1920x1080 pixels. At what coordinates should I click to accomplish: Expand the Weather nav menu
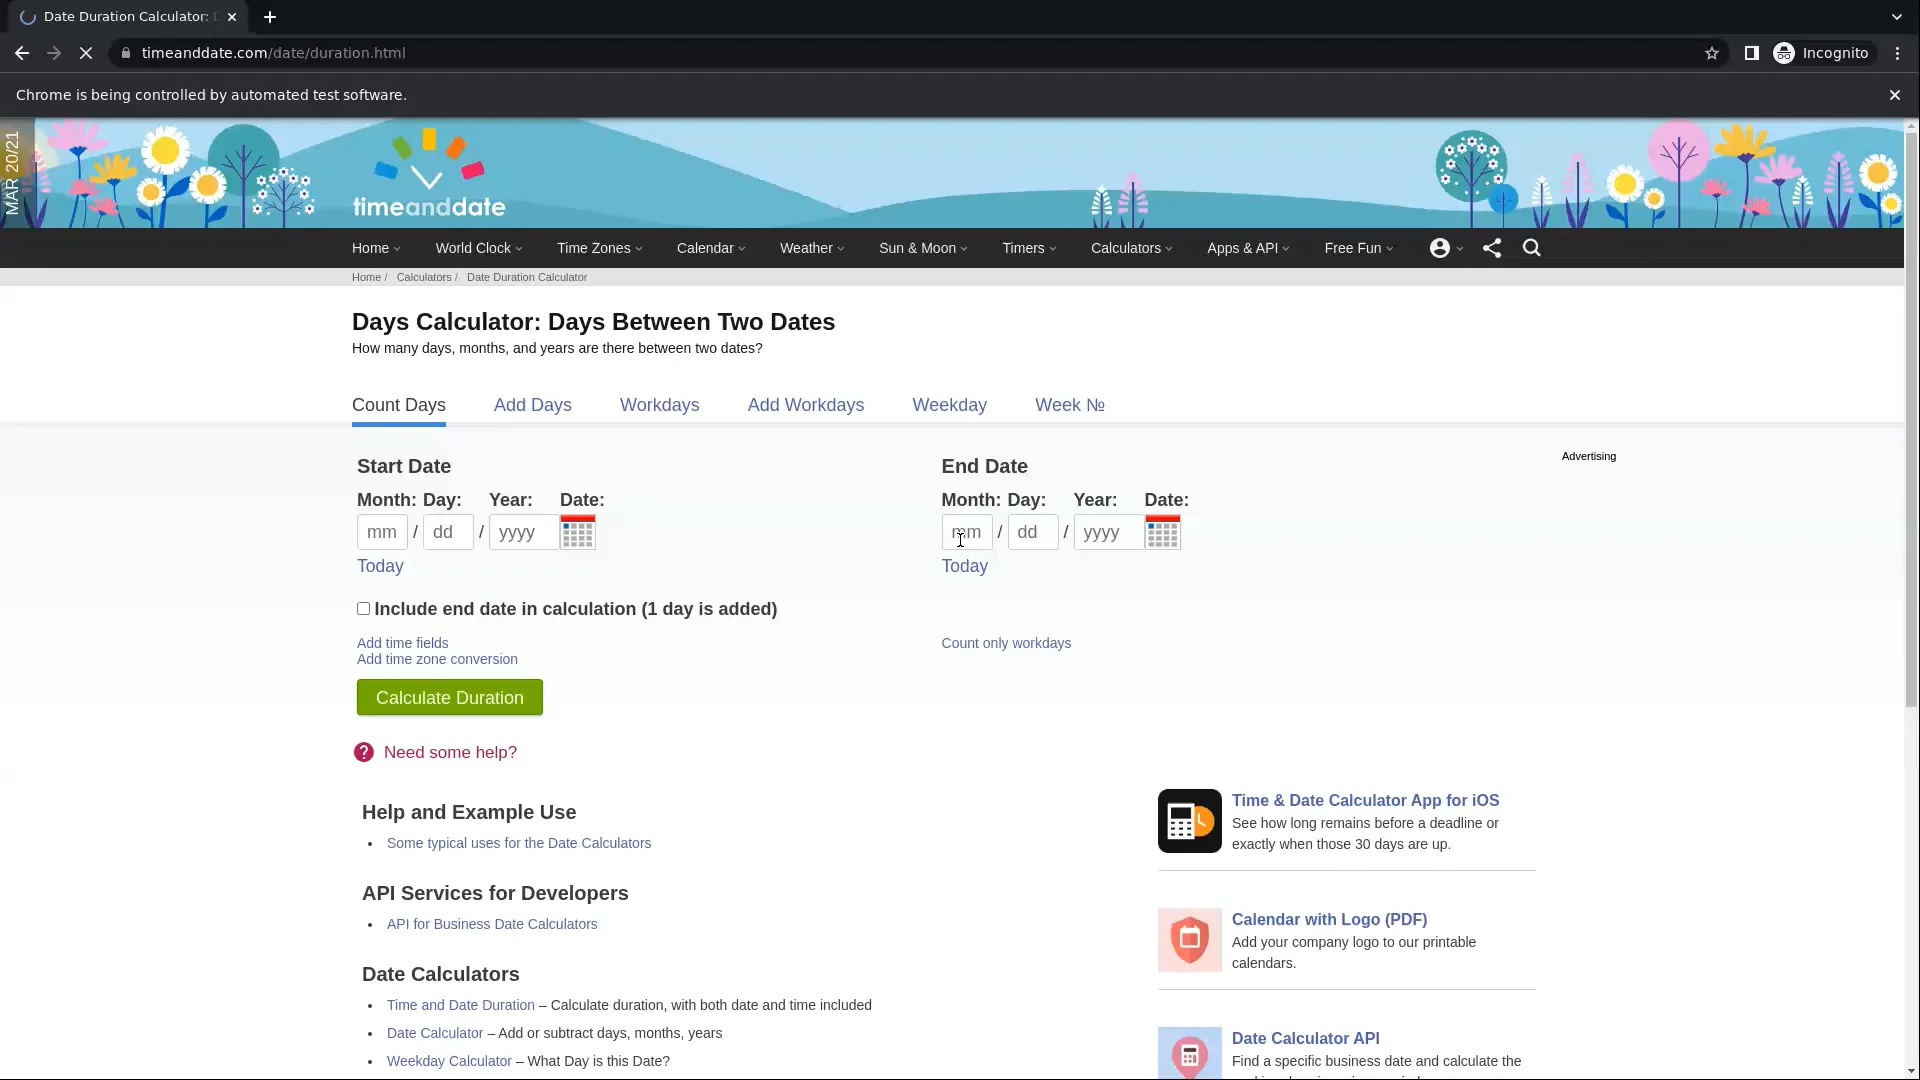click(x=812, y=248)
